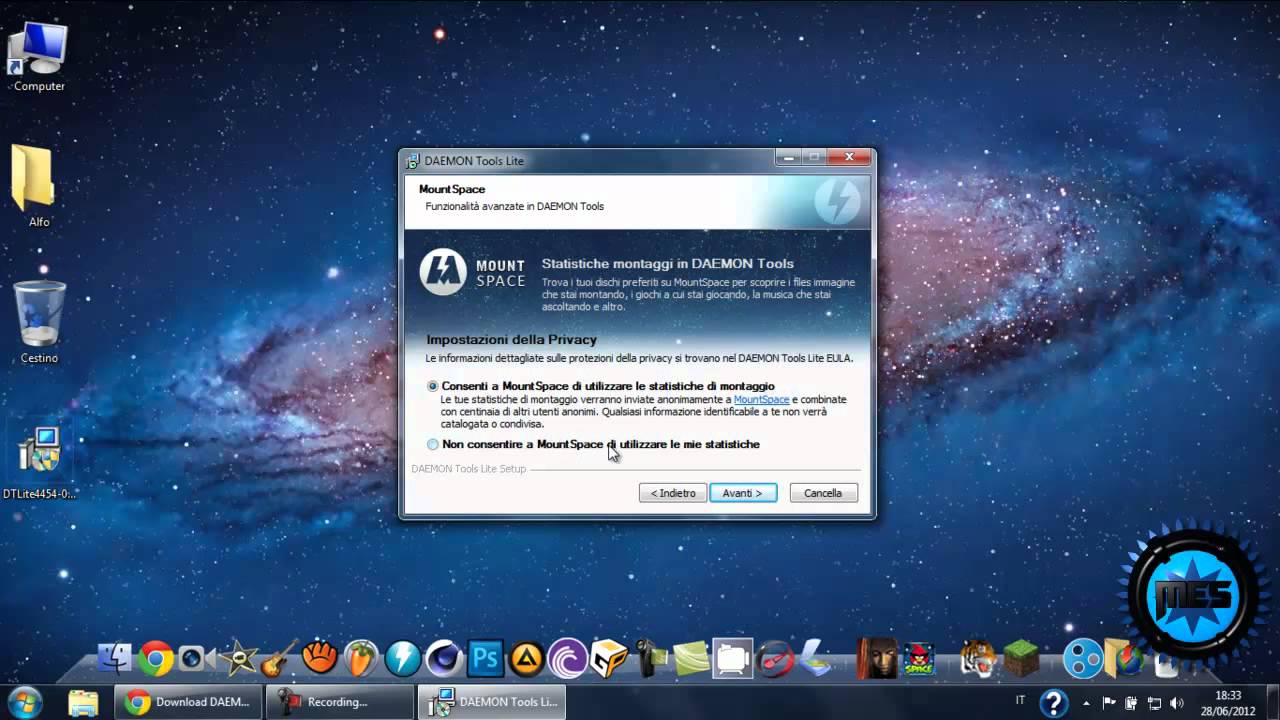Launch Google Chrome from the dock
This screenshot has width=1280, height=720.
[156, 657]
